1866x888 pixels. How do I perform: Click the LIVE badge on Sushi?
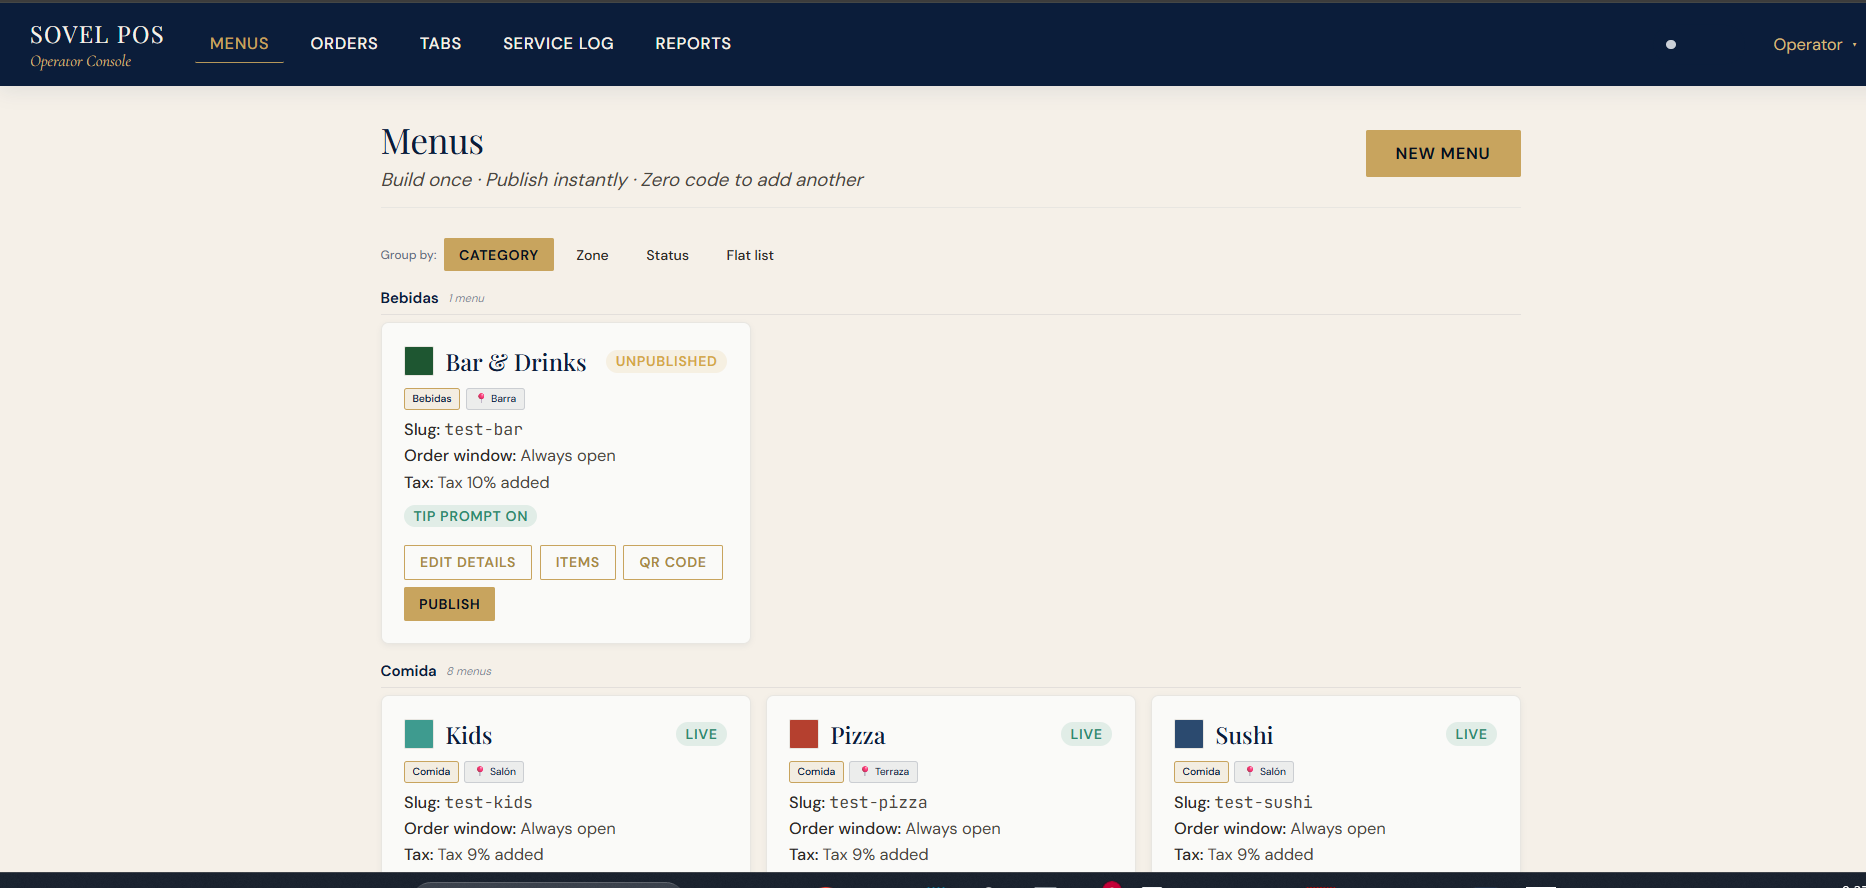click(1471, 734)
